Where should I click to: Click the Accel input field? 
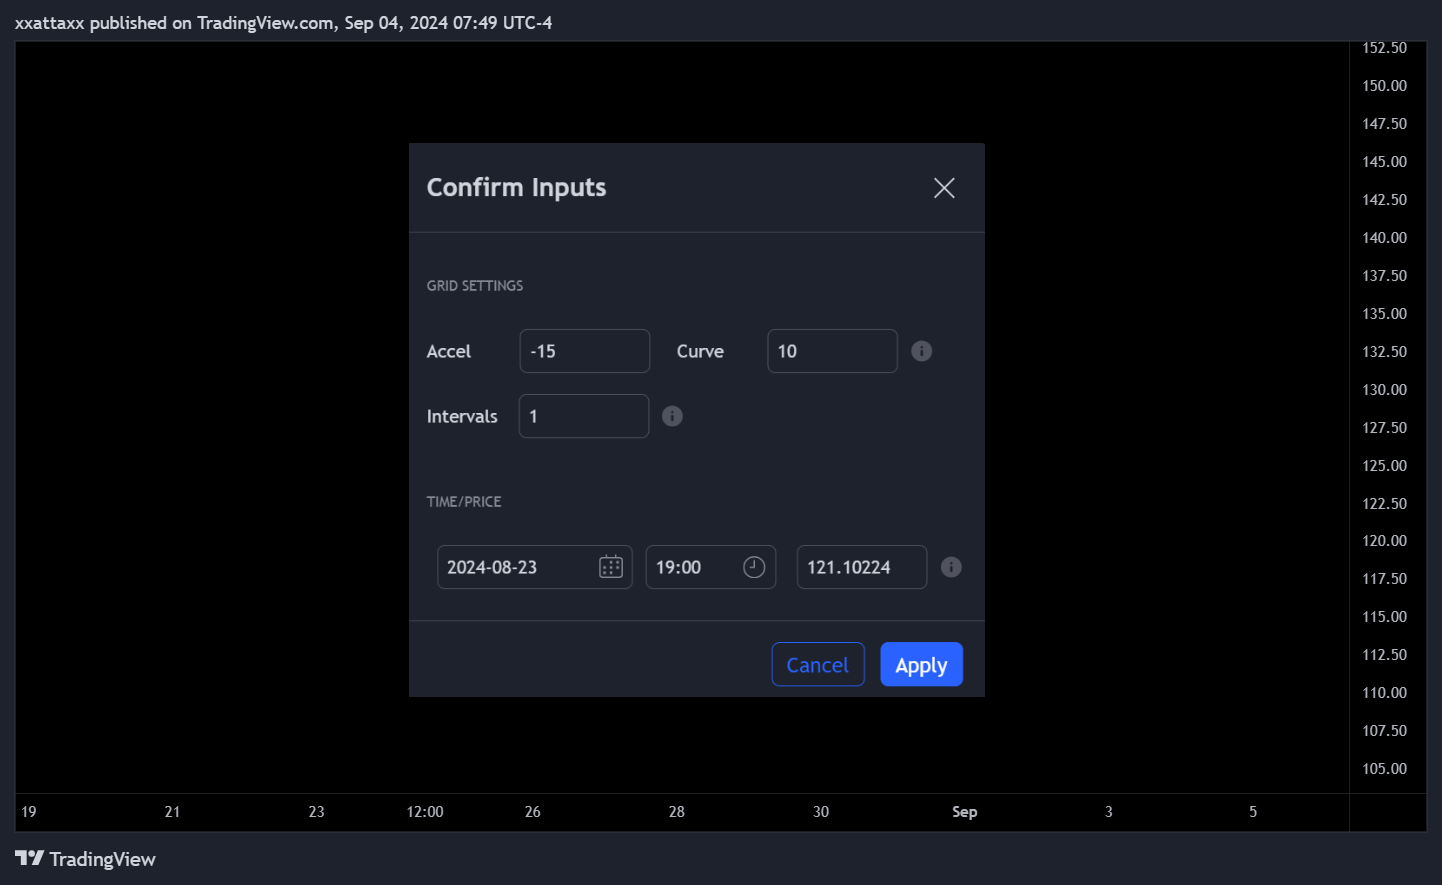click(585, 351)
